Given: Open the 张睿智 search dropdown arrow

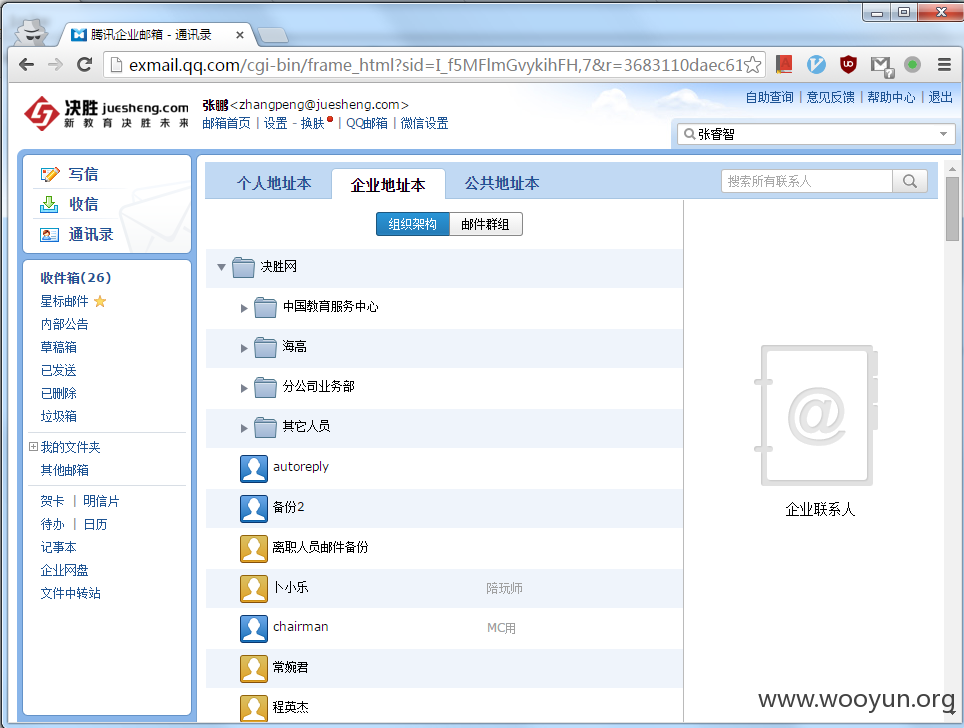Looking at the screenshot, I should click(943, 134).
